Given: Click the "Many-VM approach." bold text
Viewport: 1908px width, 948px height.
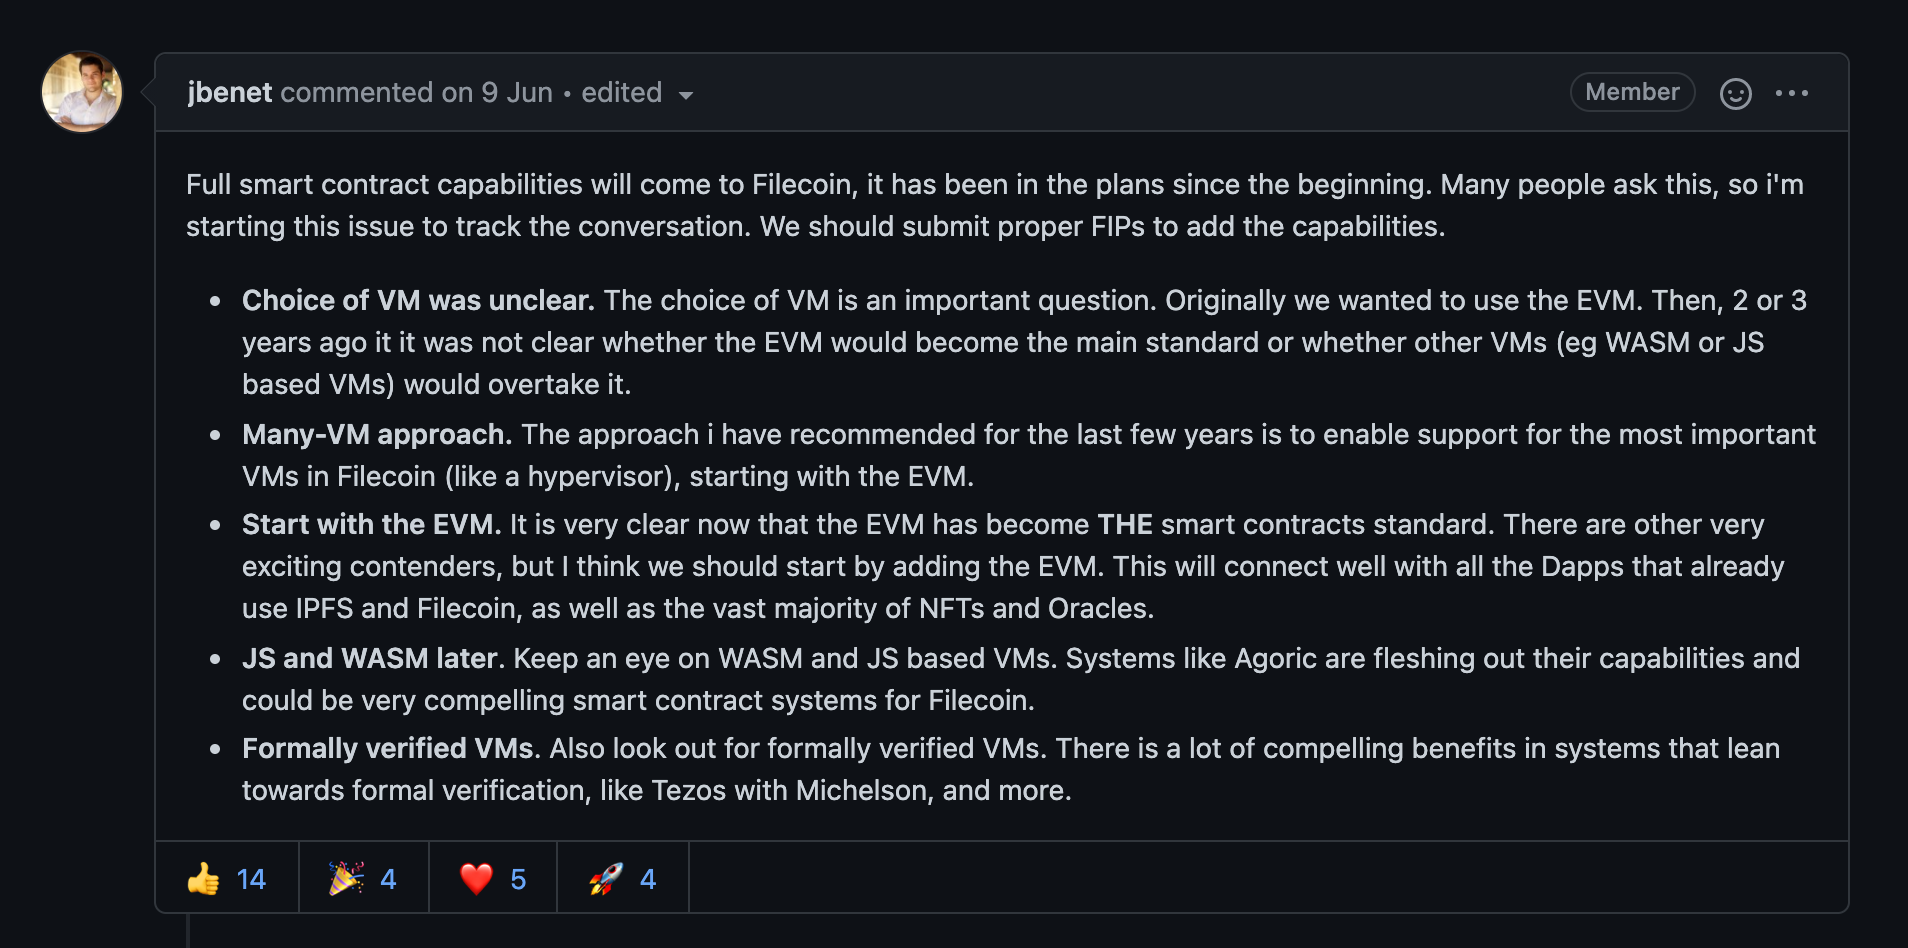Looking at the screenshot, I should pos(376,434).
